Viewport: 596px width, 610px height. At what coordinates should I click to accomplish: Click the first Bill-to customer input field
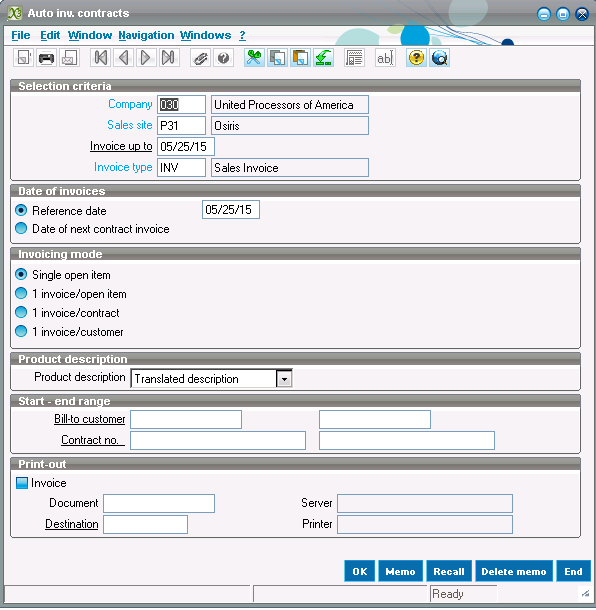coord(186,419)
